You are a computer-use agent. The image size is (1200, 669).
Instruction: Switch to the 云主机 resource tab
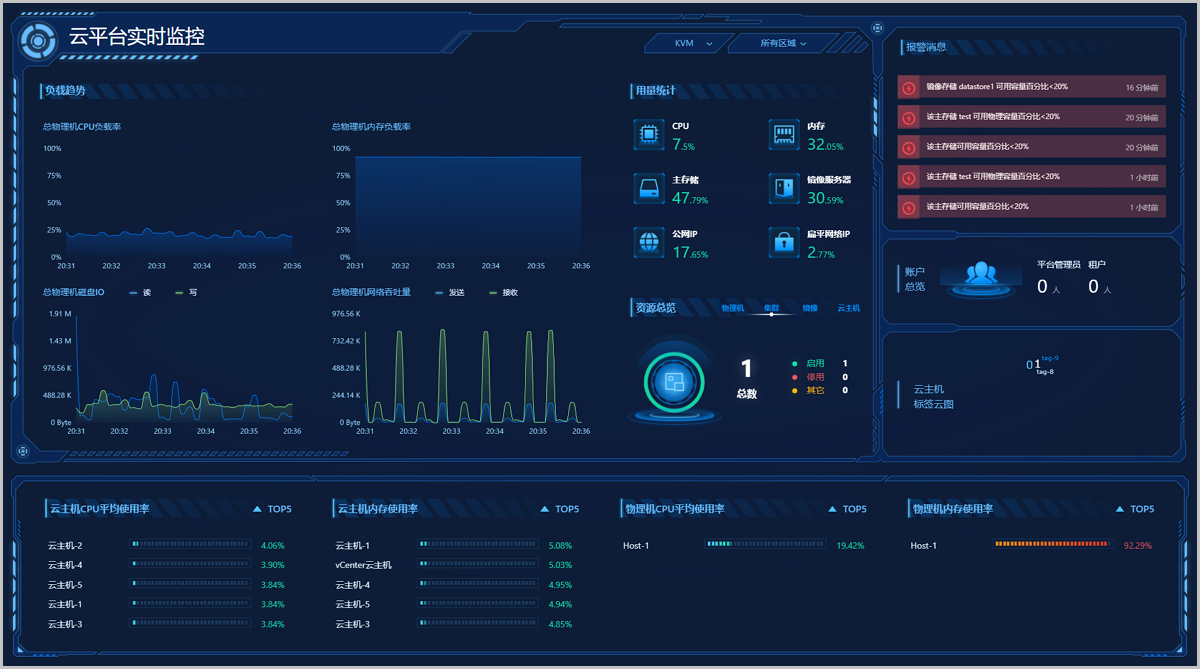coord(848,308)
